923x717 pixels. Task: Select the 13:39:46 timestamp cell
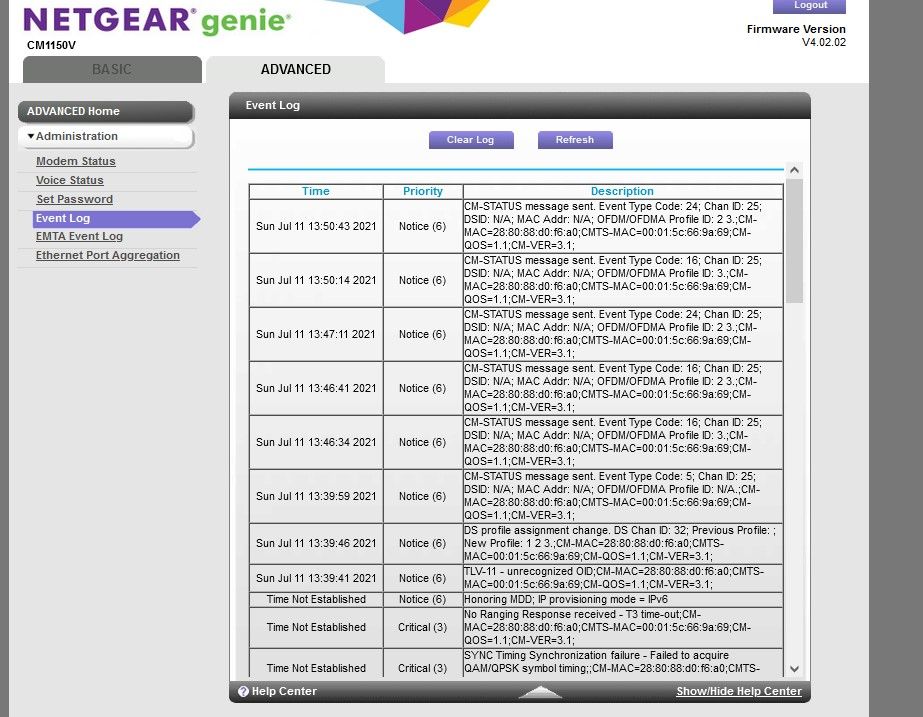pyautogui.click(x=316, y=544)
